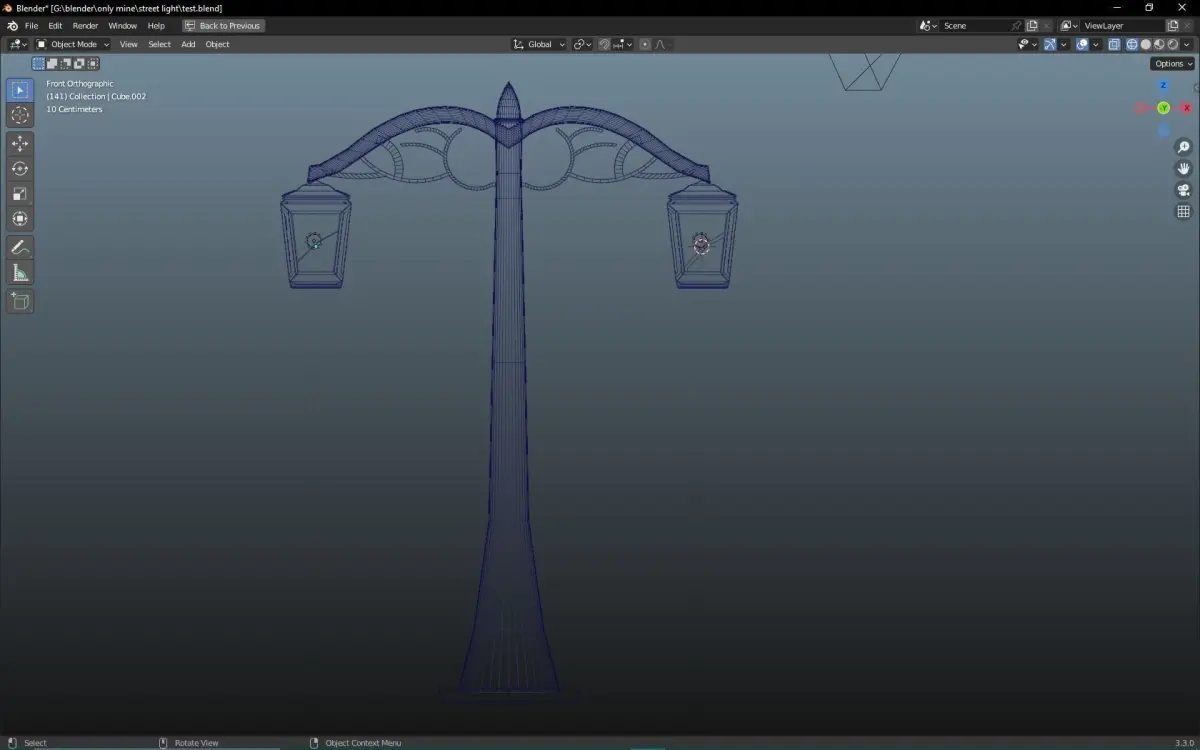This screenshot has width=1200, height=750.
Task: Open the Render menu
Action: [85, 25]
